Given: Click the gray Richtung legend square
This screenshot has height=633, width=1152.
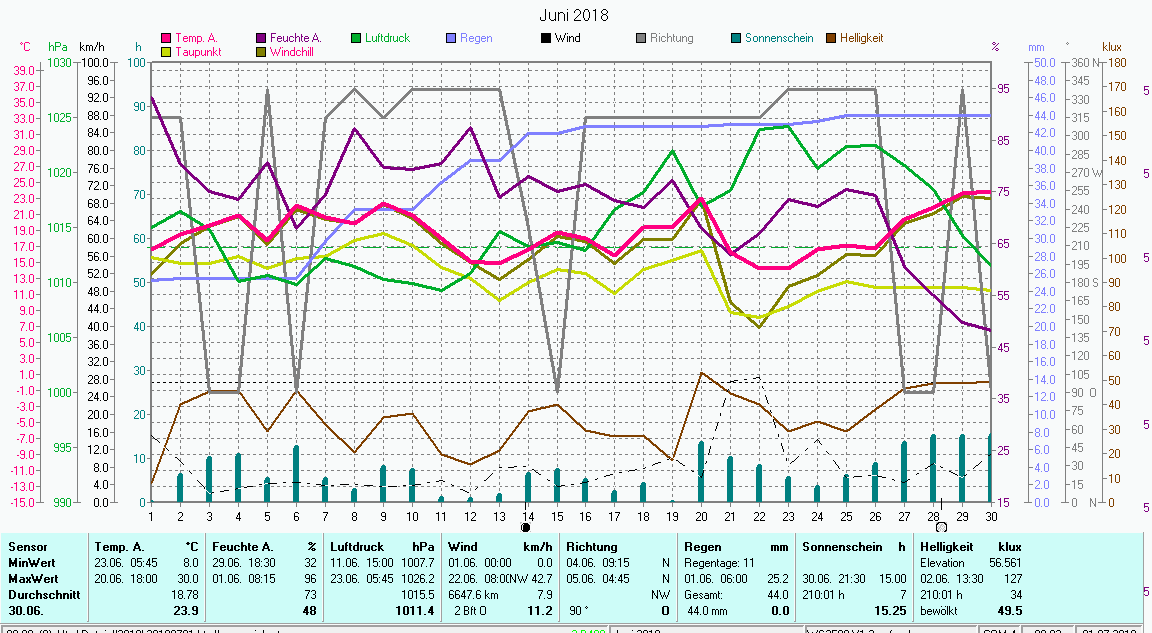Looking at the screenshot, I should point(641,38).
